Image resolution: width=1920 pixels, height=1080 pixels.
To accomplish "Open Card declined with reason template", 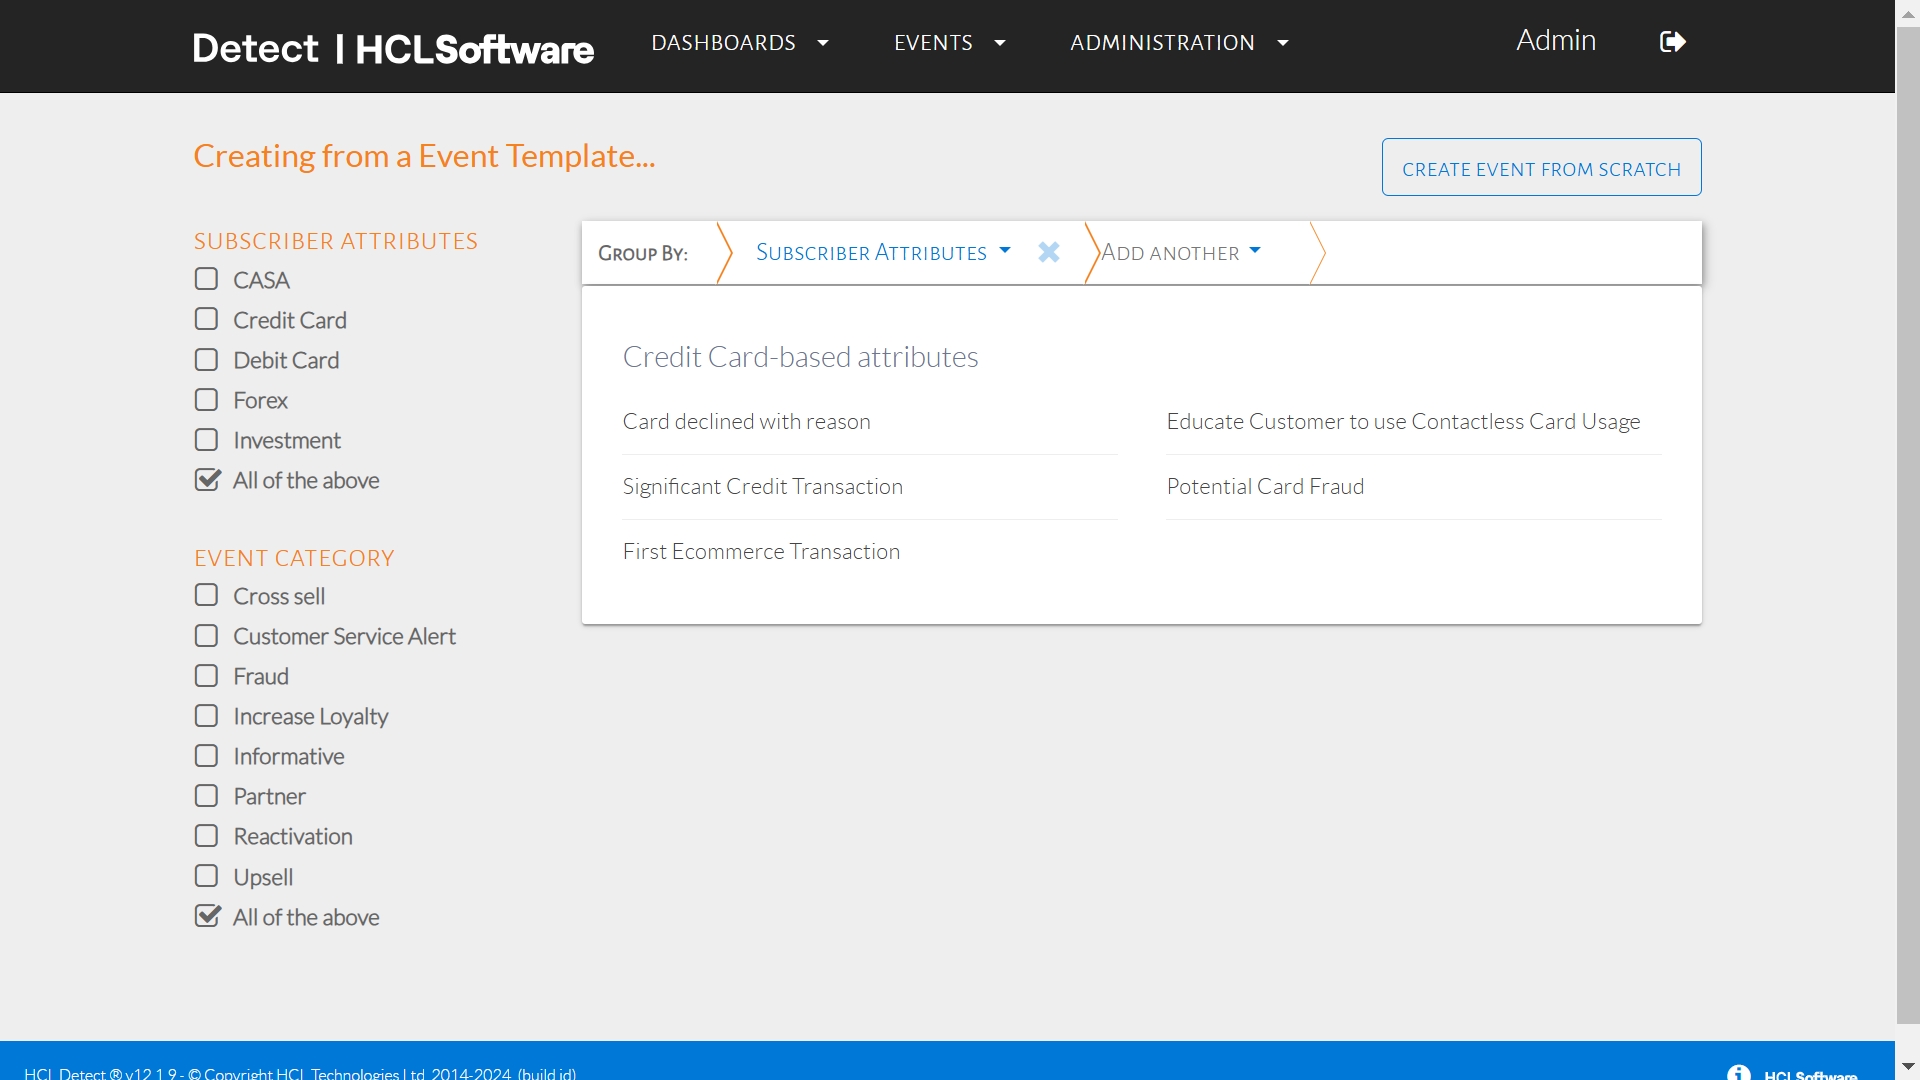I will [x=746, y=422].
